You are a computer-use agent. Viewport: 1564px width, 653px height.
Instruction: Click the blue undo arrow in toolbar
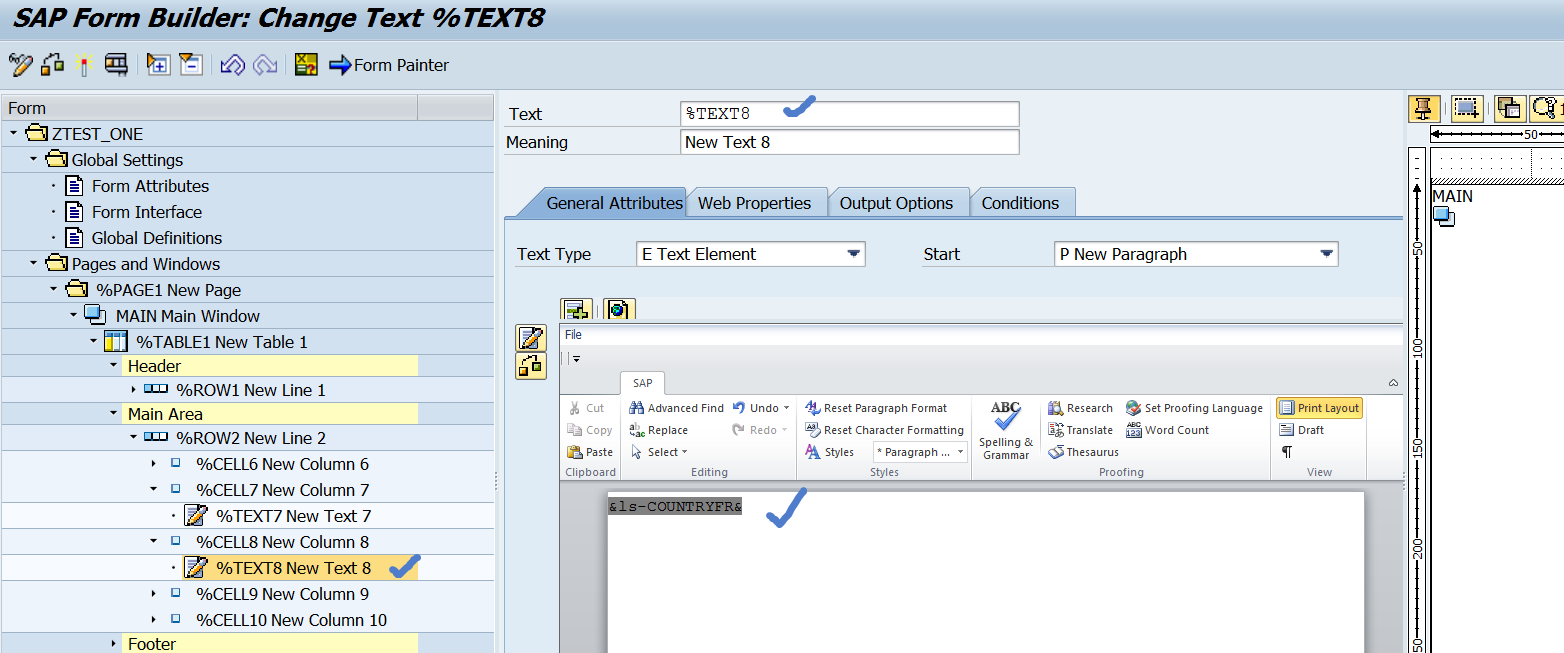pyautogui.click(x=232, y=66)
